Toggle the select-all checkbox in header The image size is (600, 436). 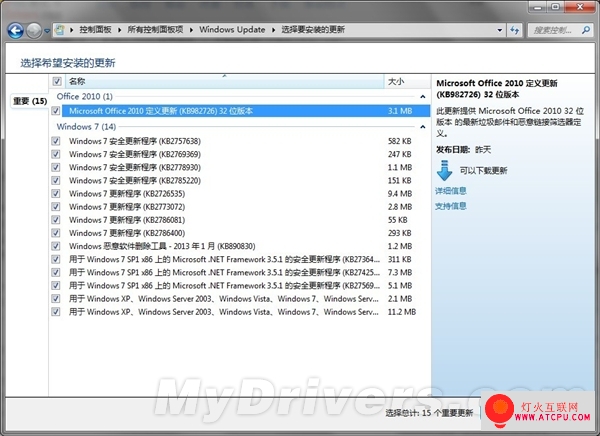coord(57,81)
